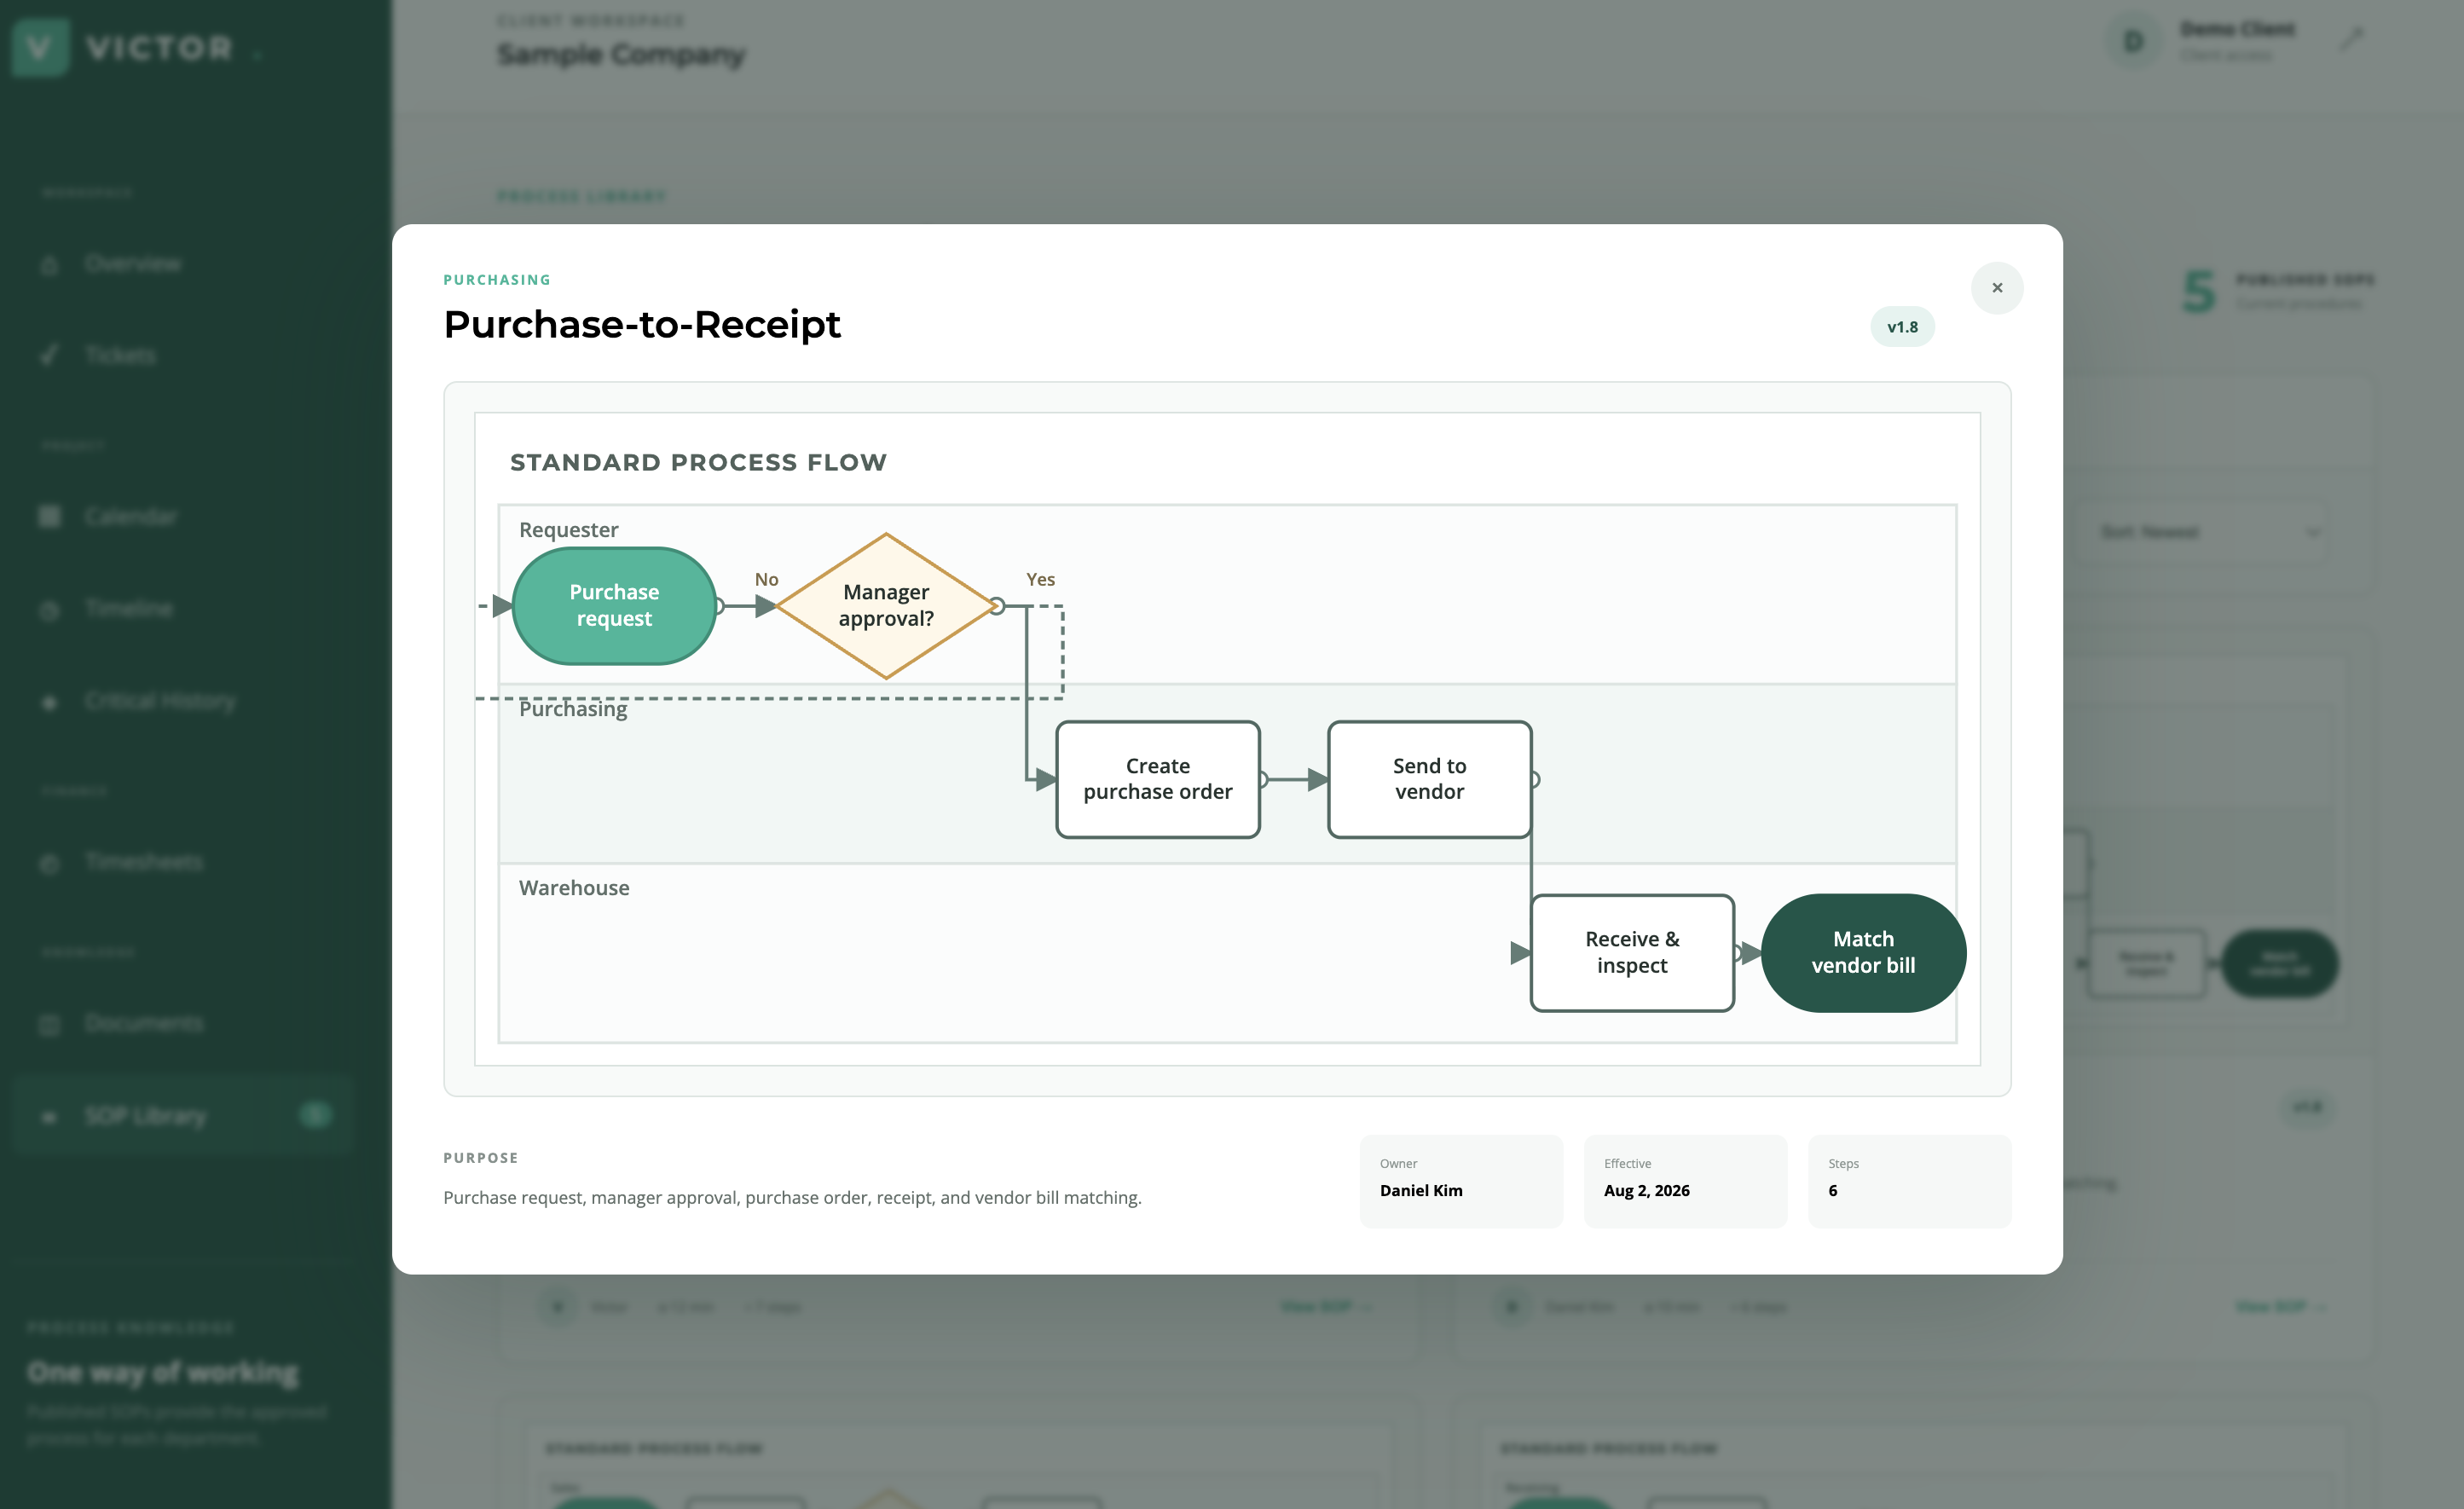Click the Owner Daniel Kim card
Viewport: 2464px width, 1509px height.
click(x=1461, y=1181)
